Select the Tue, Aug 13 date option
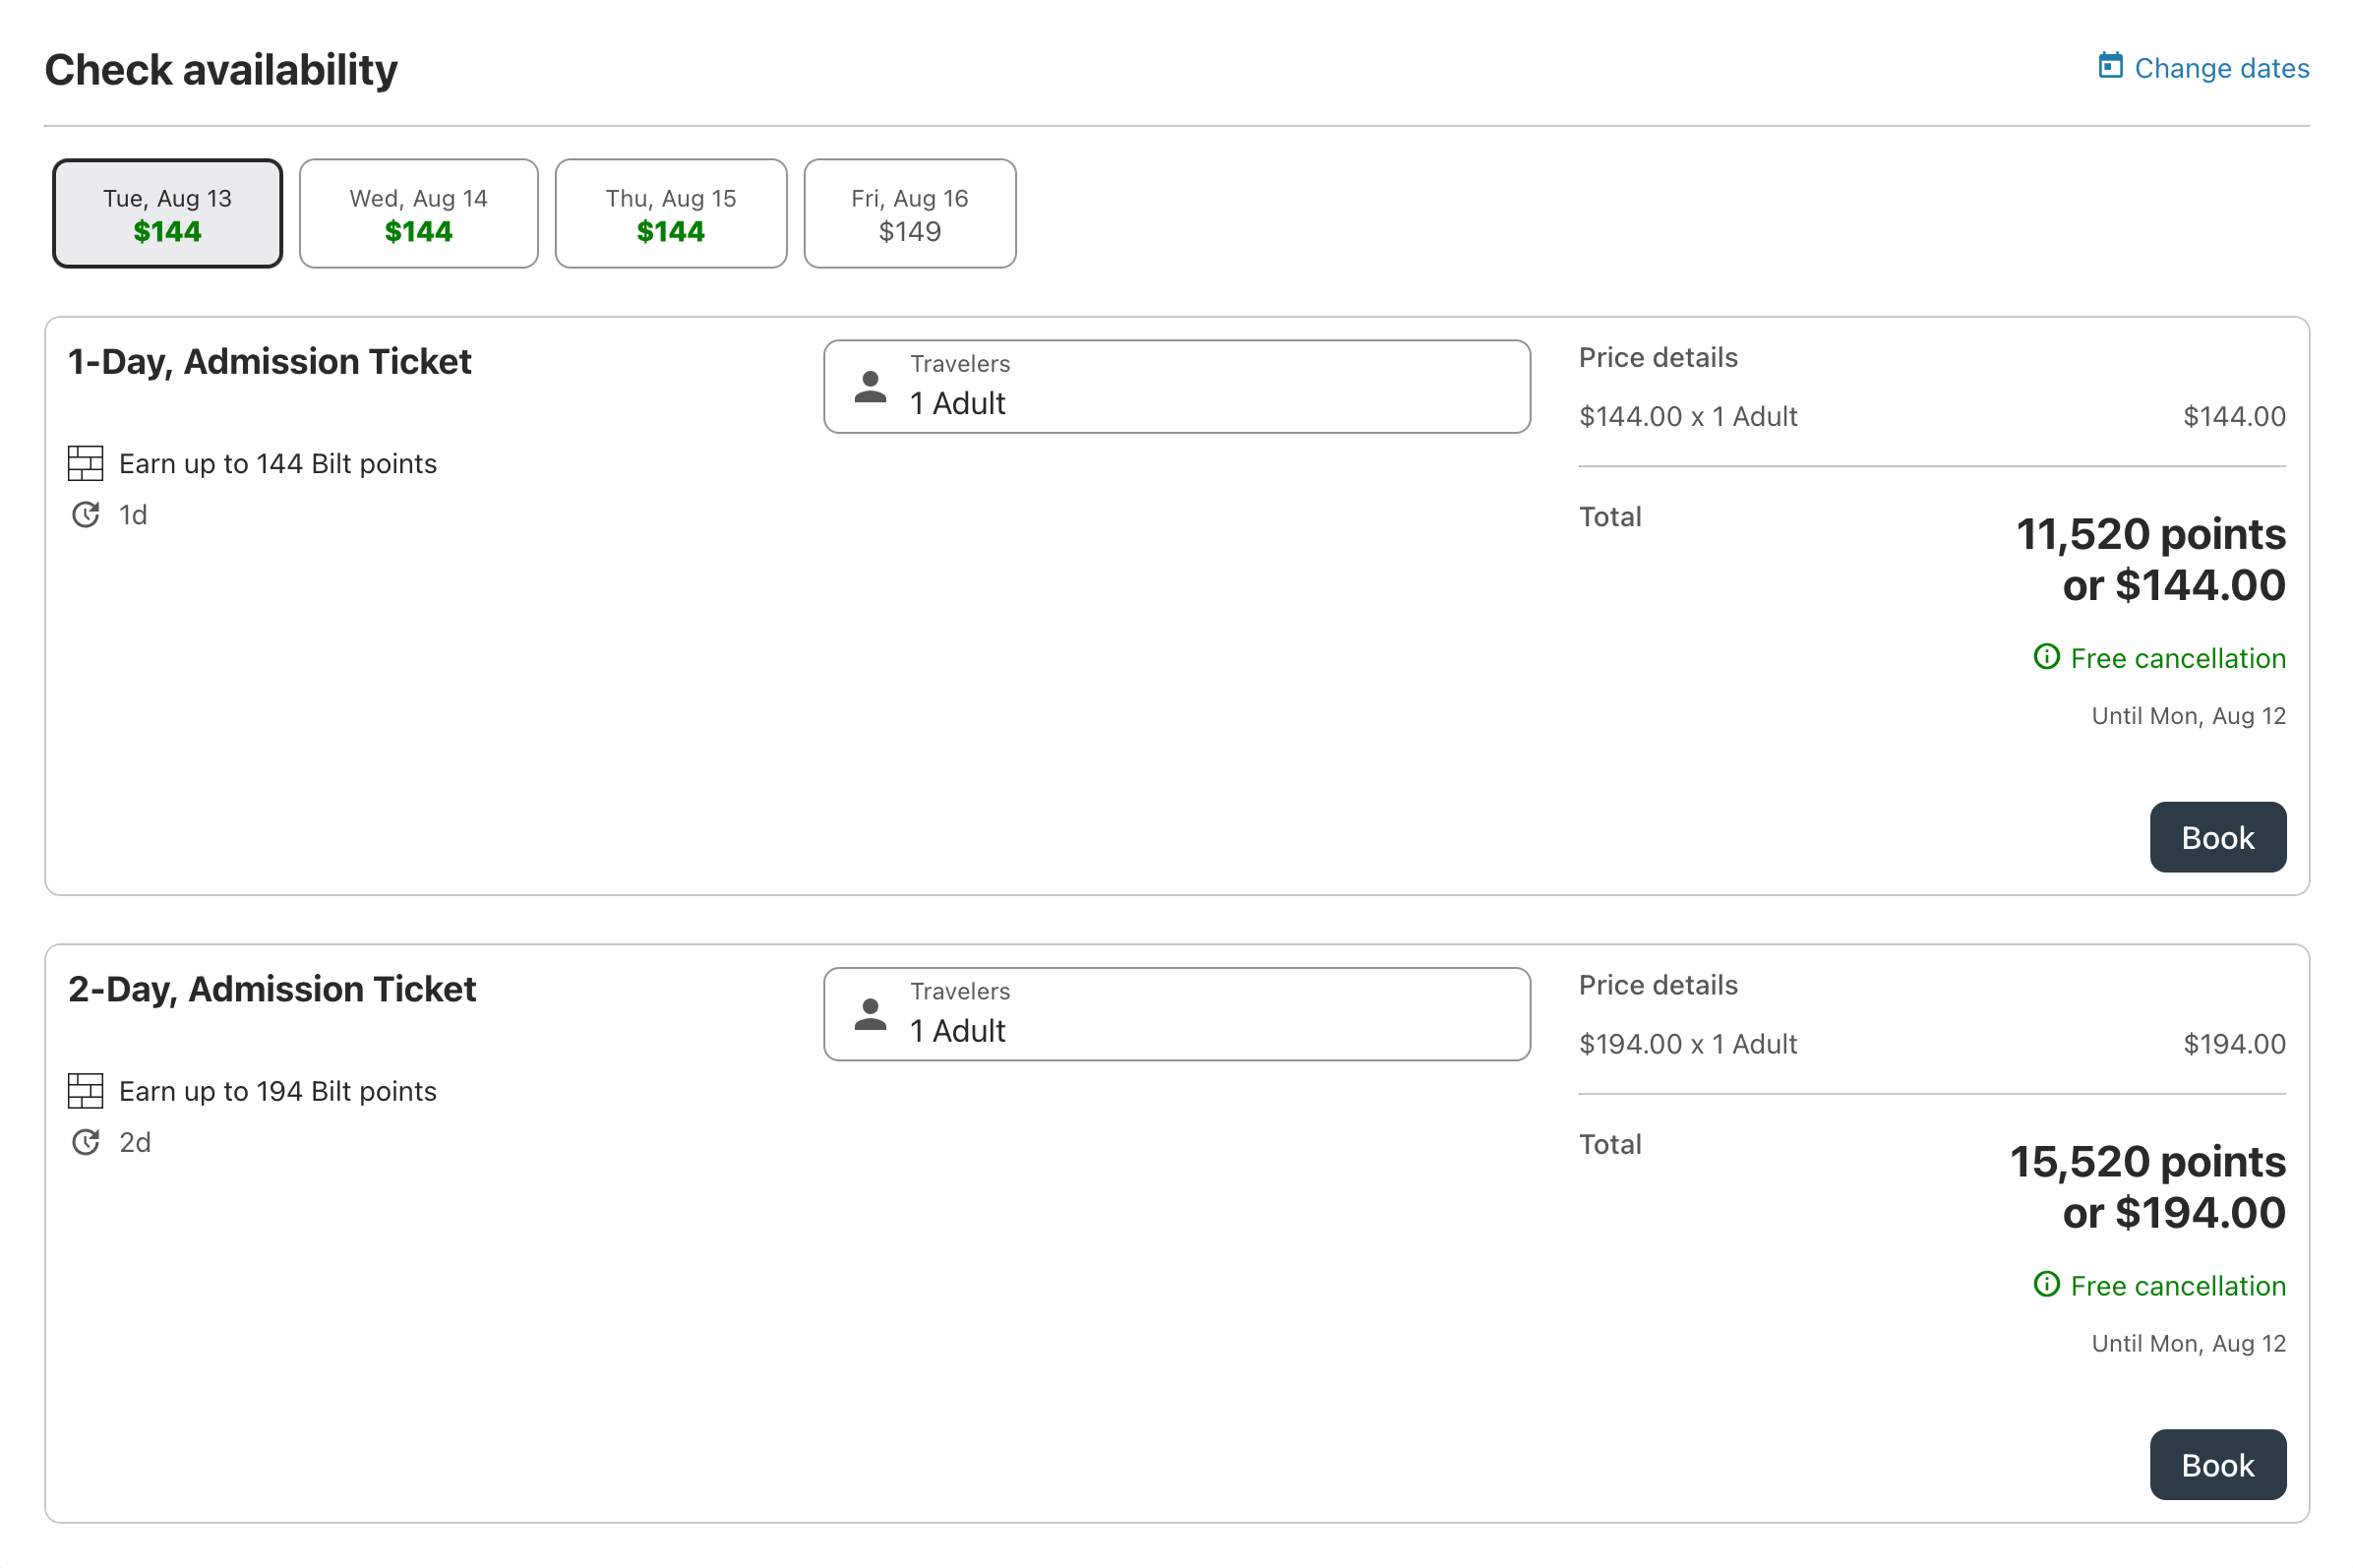 (167, 213)
